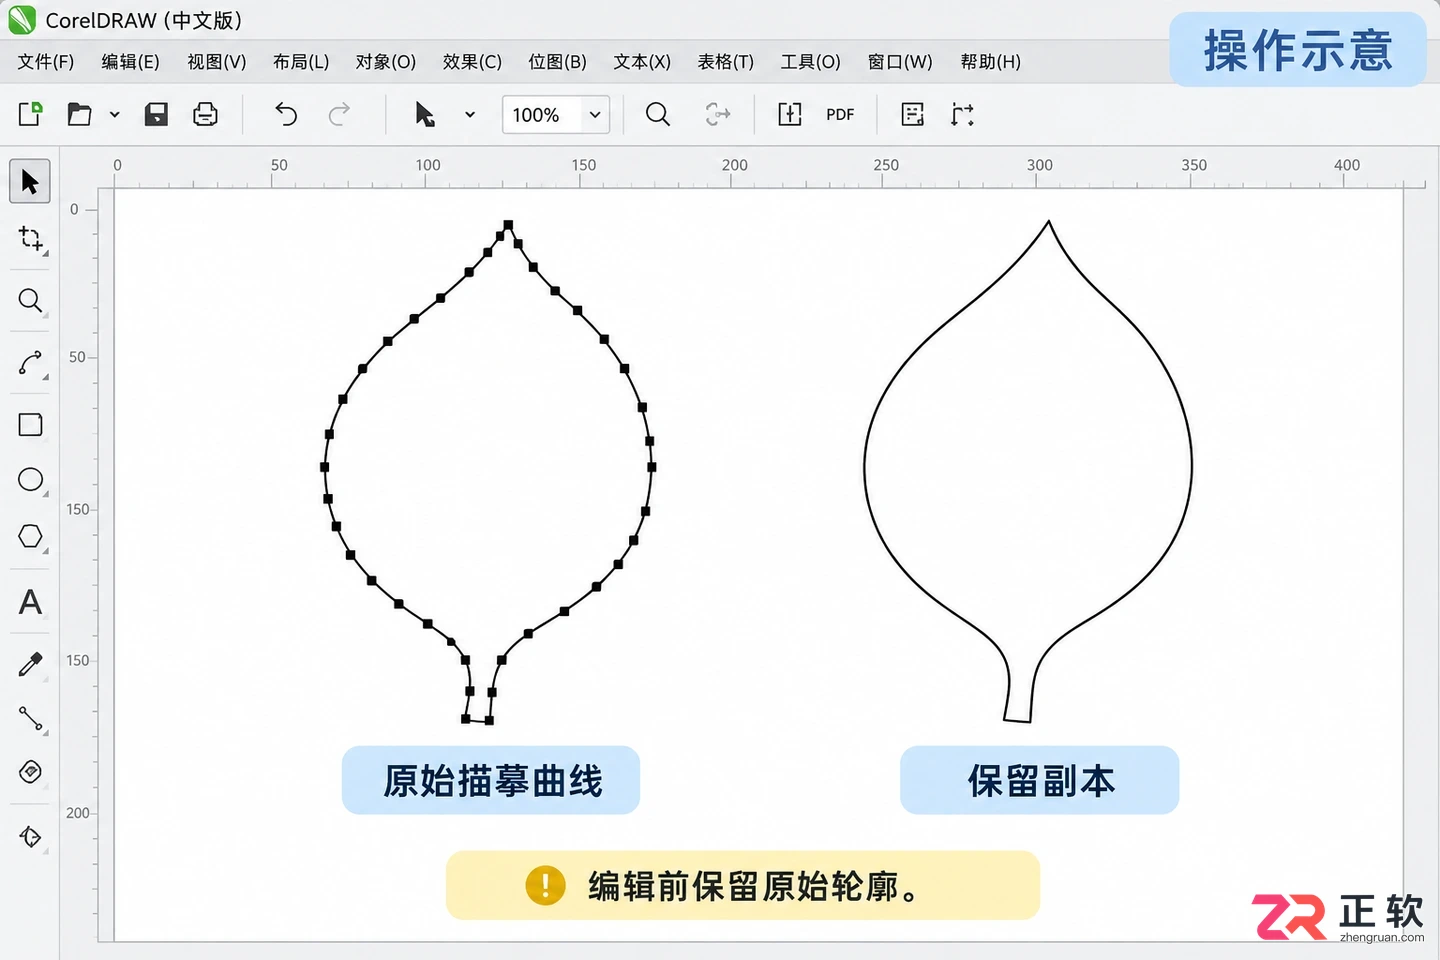Open the 效果(C) menu
This screenshot has width=1440, height=960.
pyautogui.click(x=472, y=62)
